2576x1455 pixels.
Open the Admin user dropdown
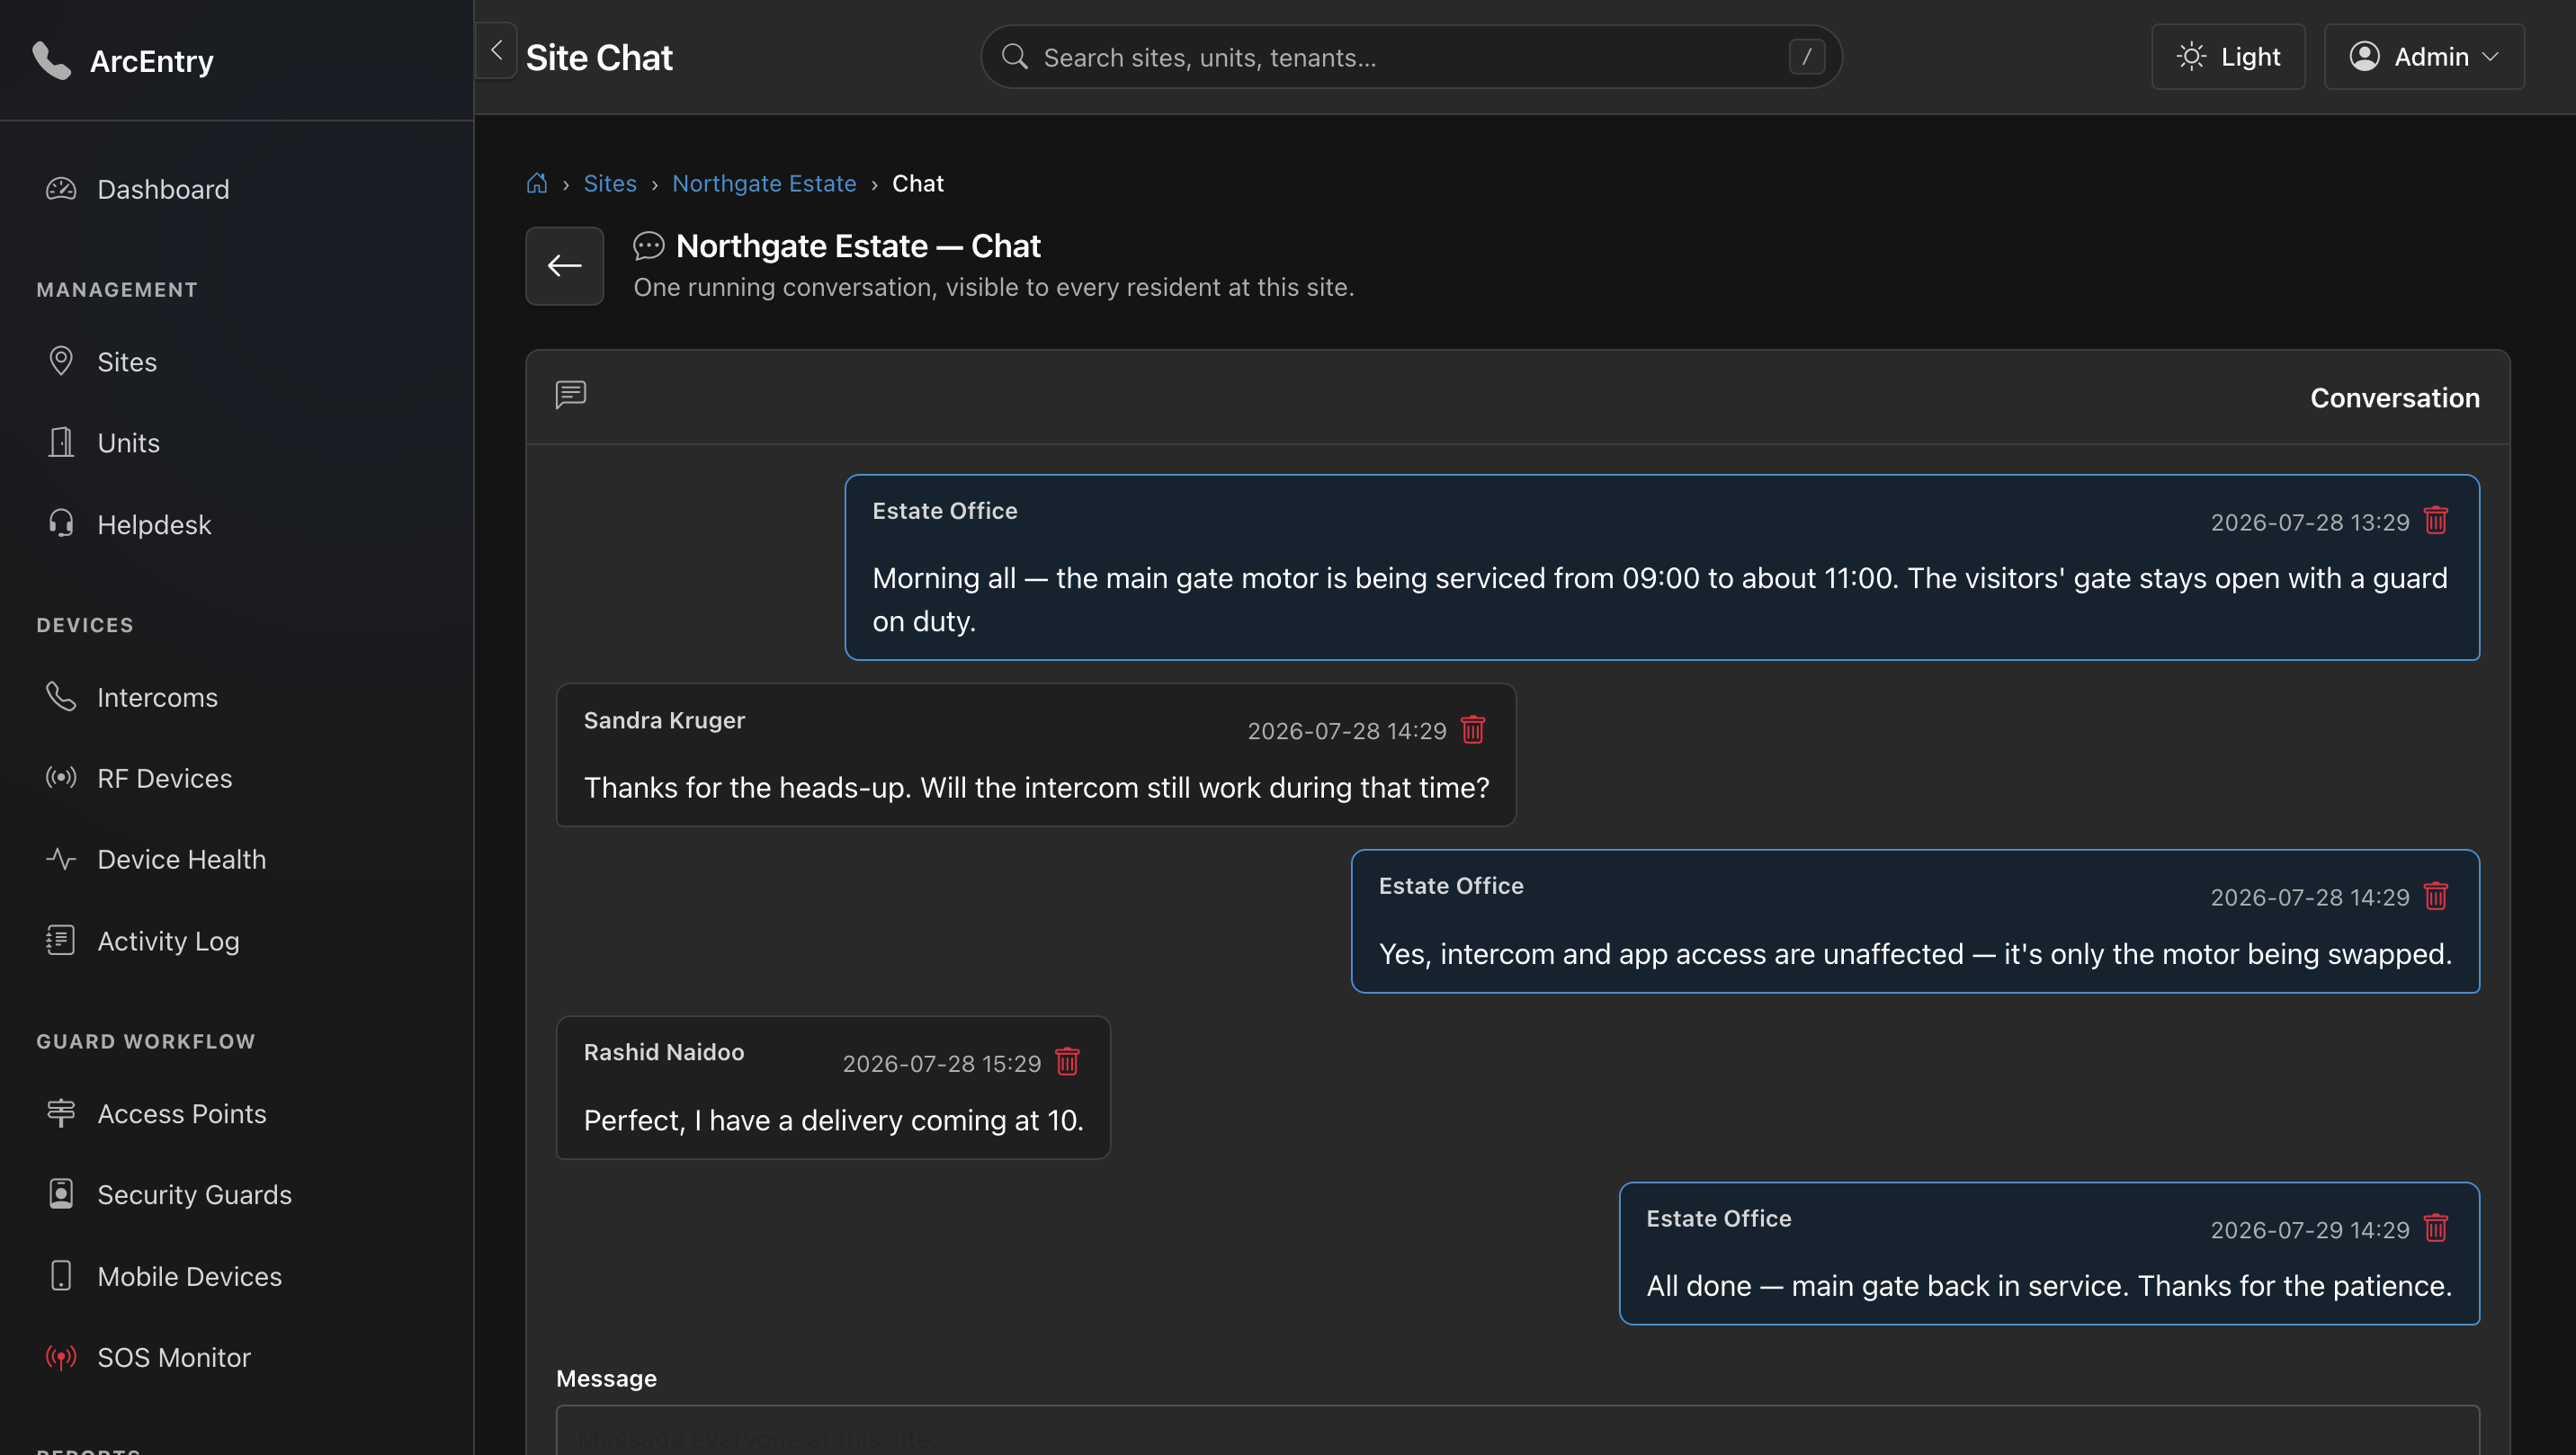(x=2424, y=57)
